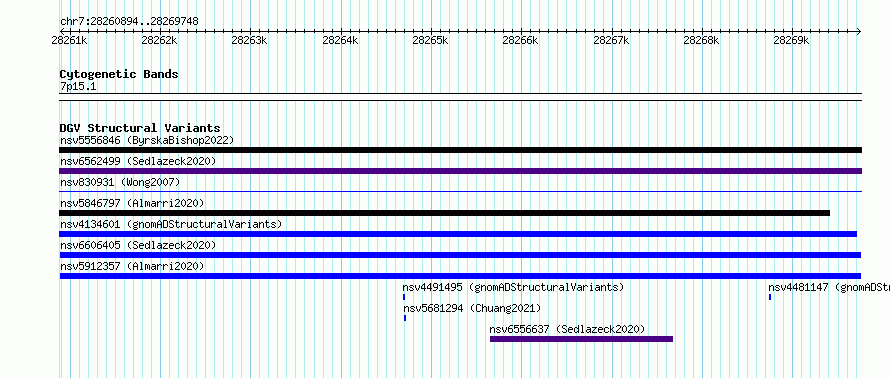Click the 28263k ruler tick label

[250, 40]
